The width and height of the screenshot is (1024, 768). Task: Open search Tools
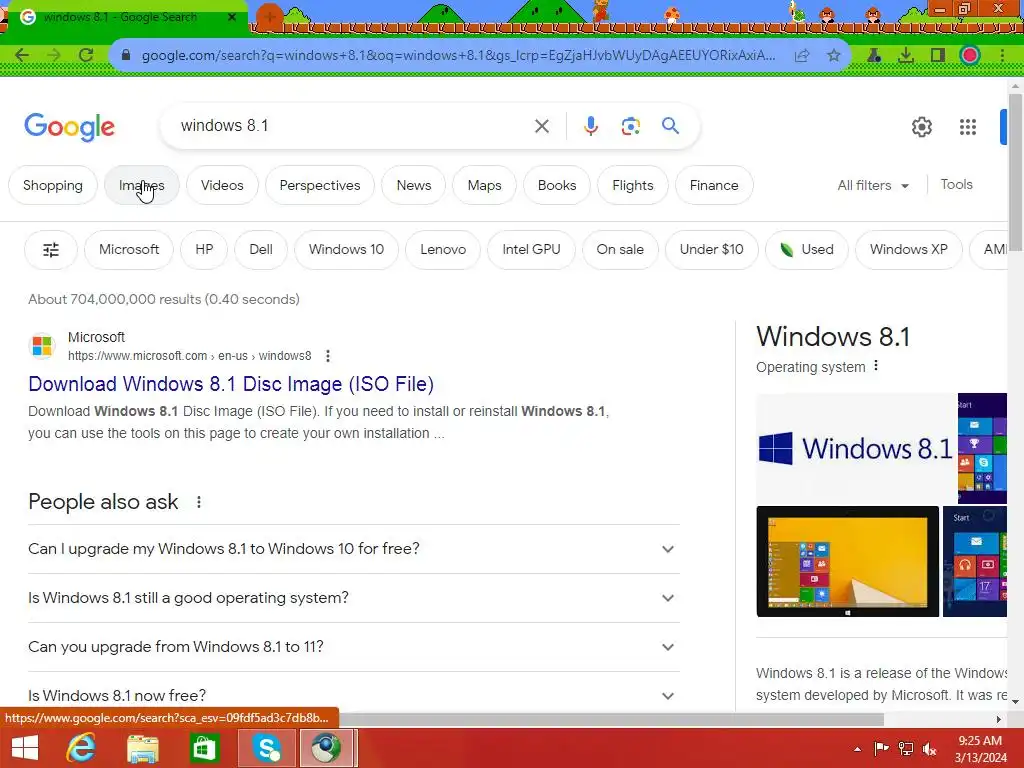pyautogui.click(x=956, y=185)
